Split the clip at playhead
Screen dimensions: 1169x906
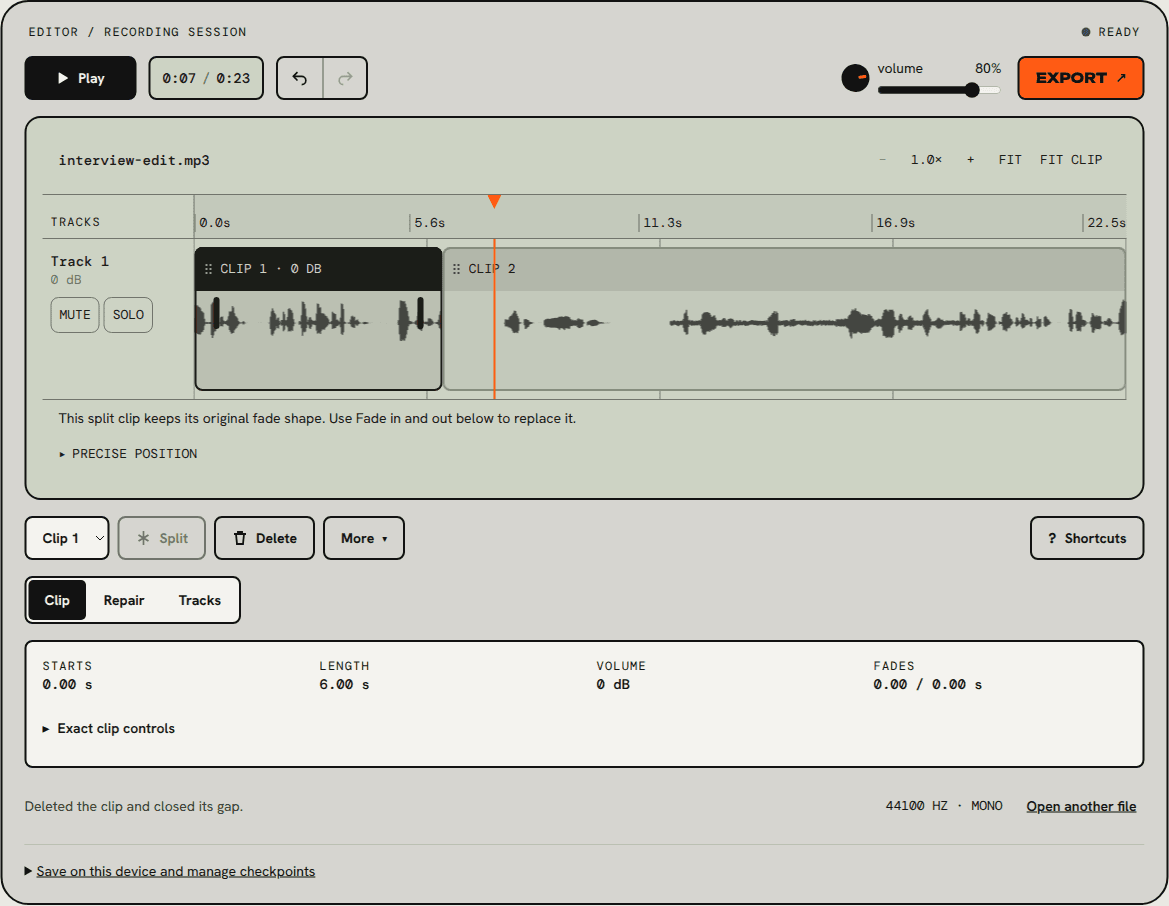click(x=162, y=538)
